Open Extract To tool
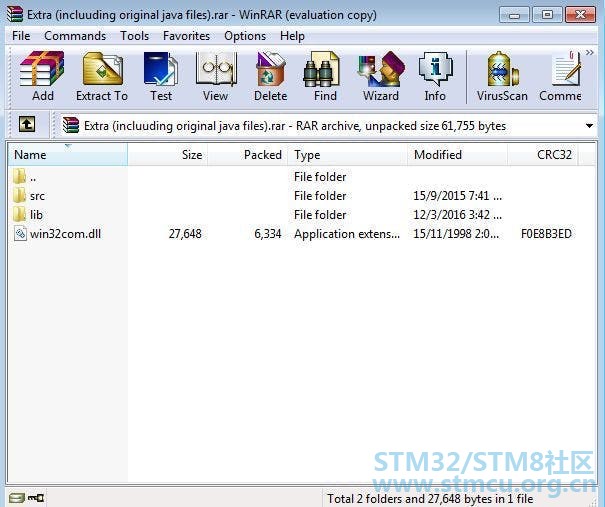This screenshot has height=507, width=605. point(102,69)
